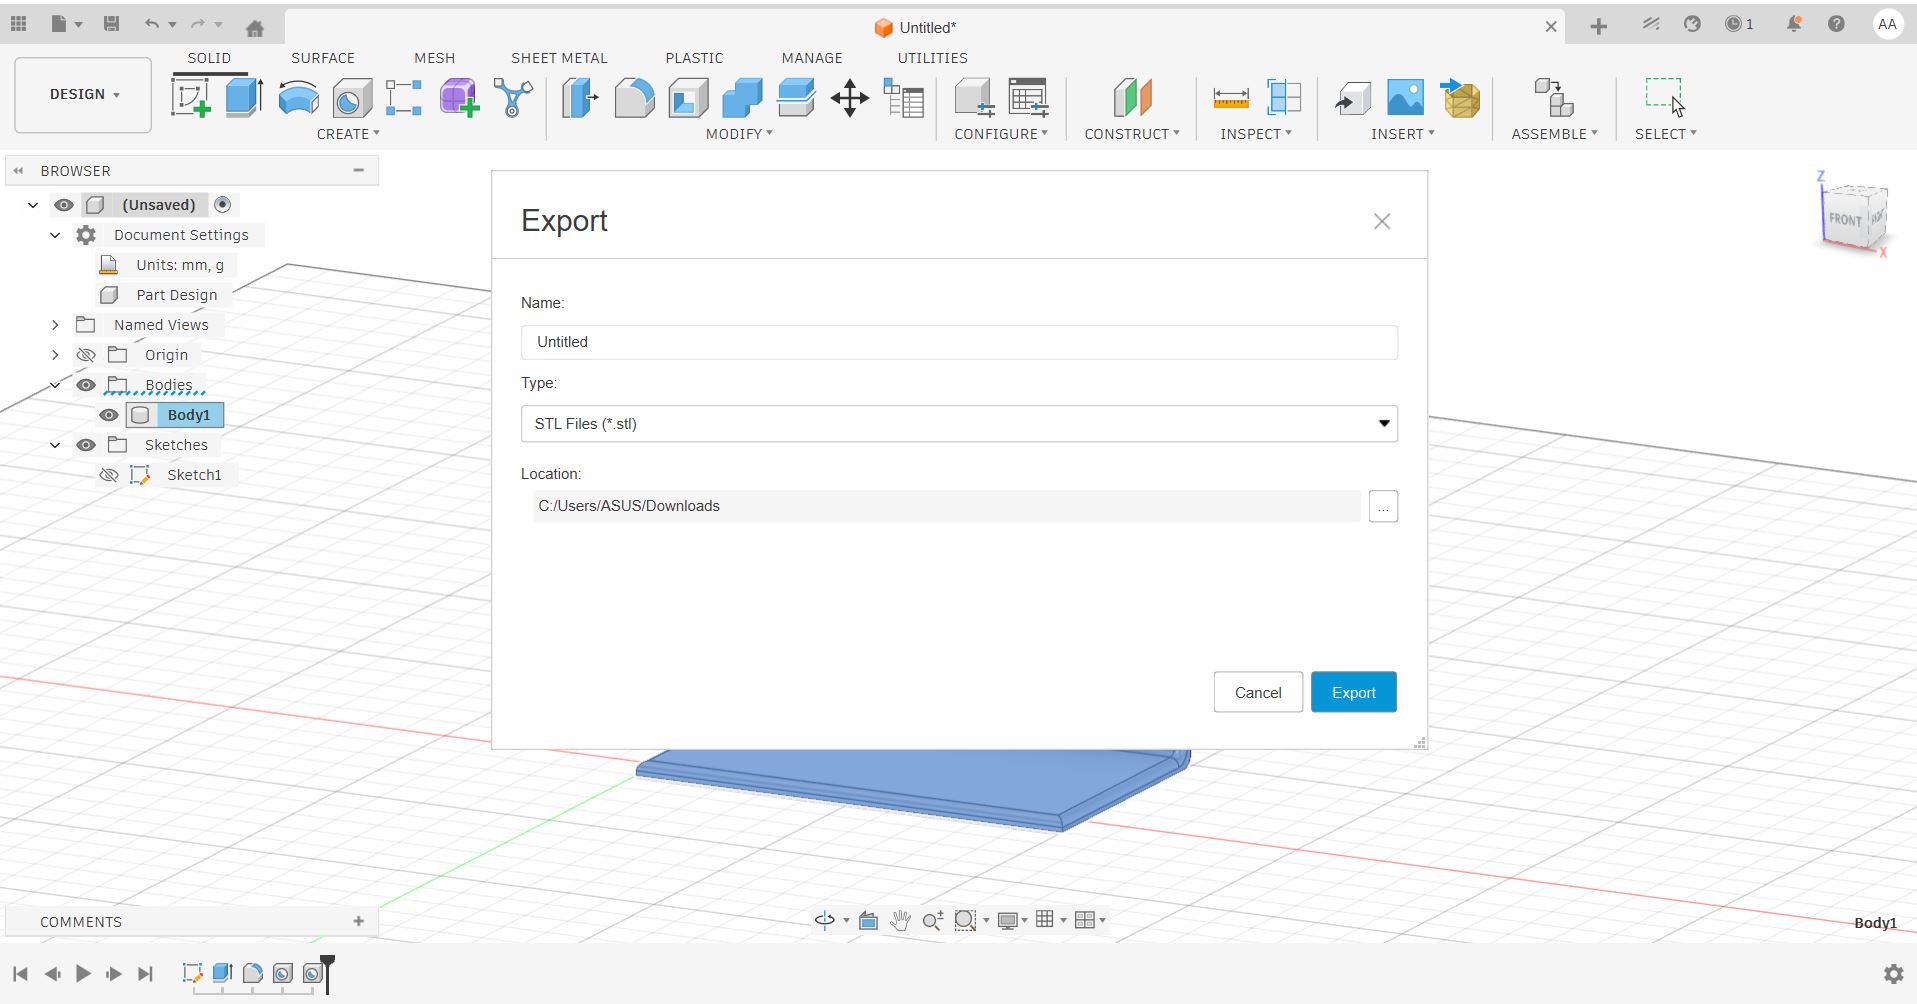The width and height of the screenshot is (1917, 1004).
Task: Open the DESIGN workspace dropdown
Action: pos(83,95)
